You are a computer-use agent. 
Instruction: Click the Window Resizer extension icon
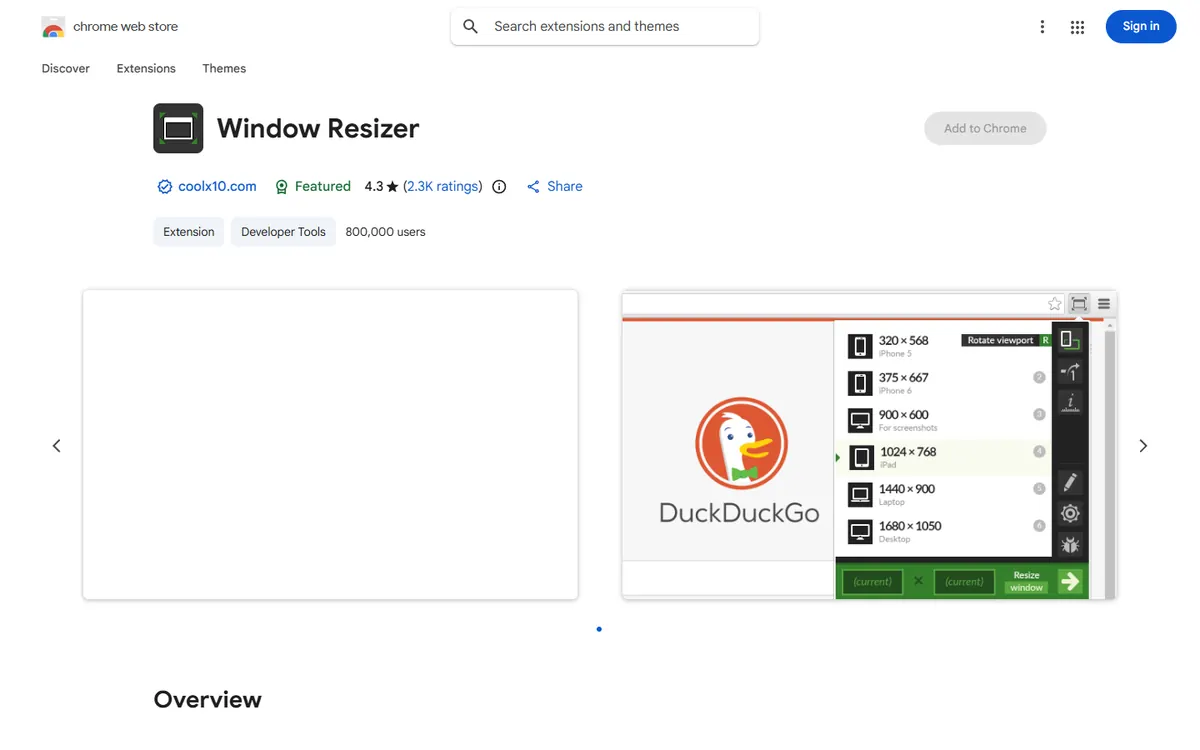(x=178, y=128)
